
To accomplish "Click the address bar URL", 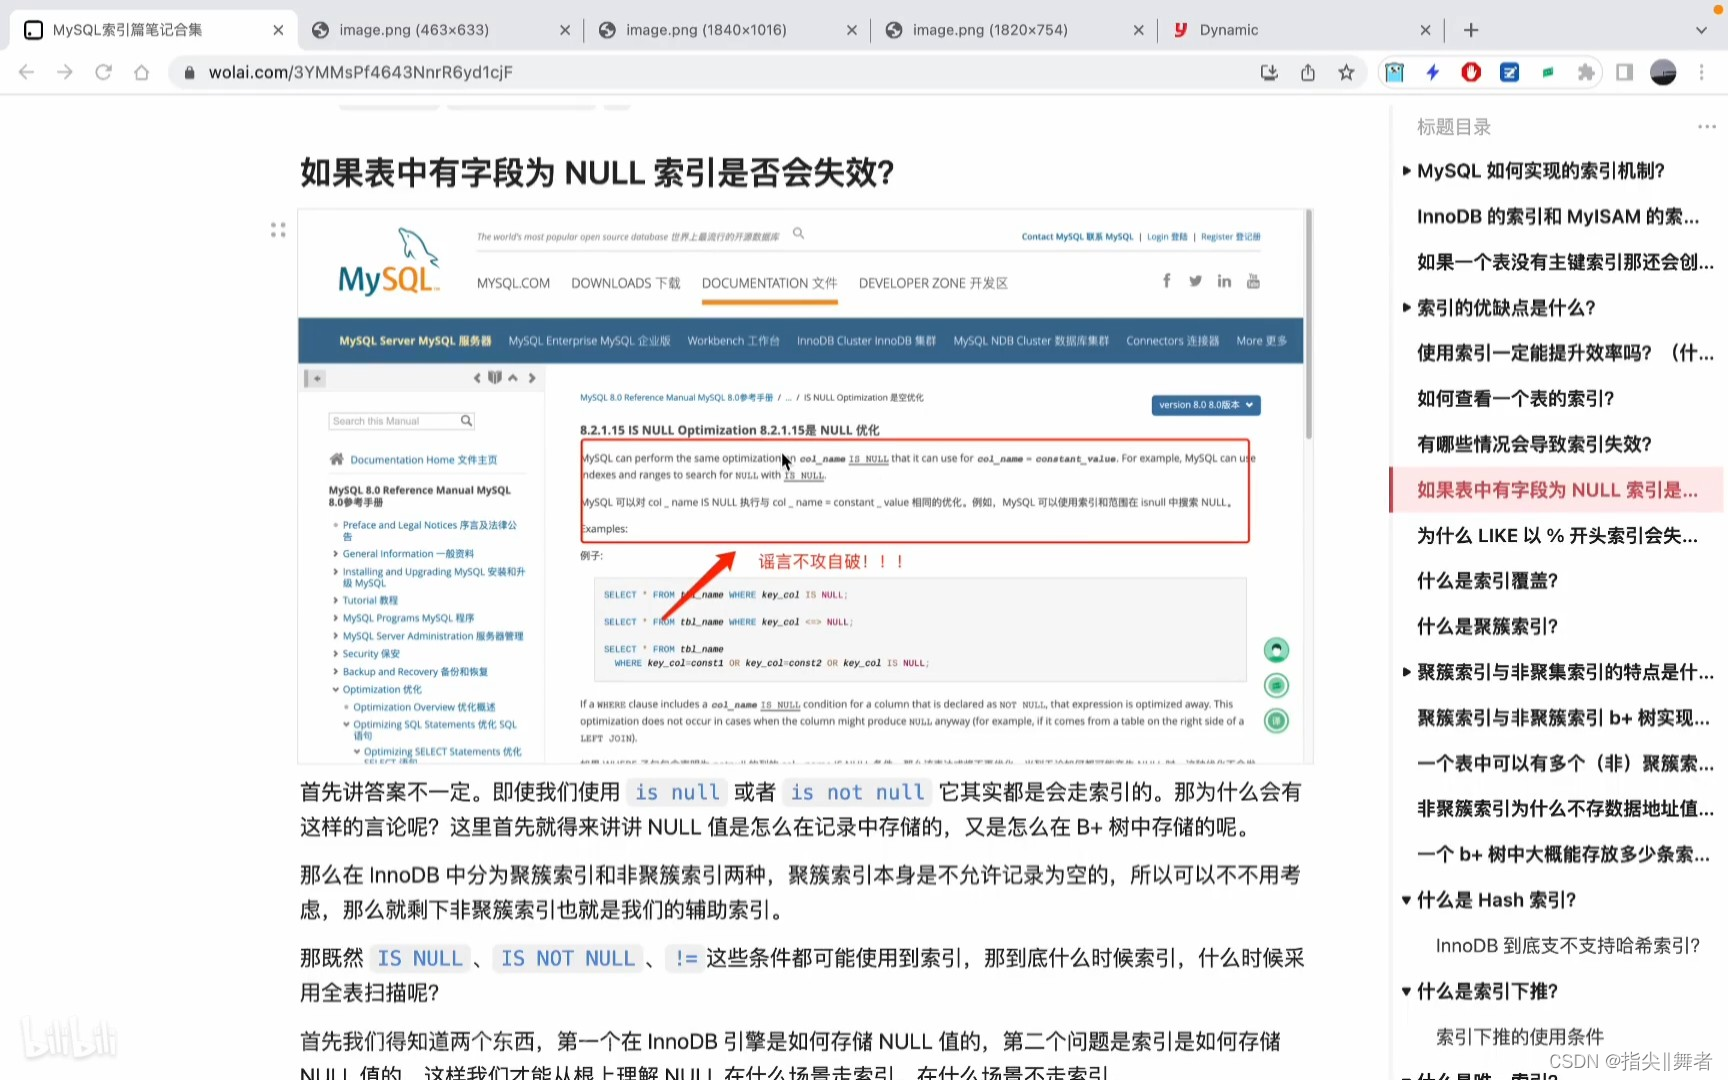I will click(360, 72).
